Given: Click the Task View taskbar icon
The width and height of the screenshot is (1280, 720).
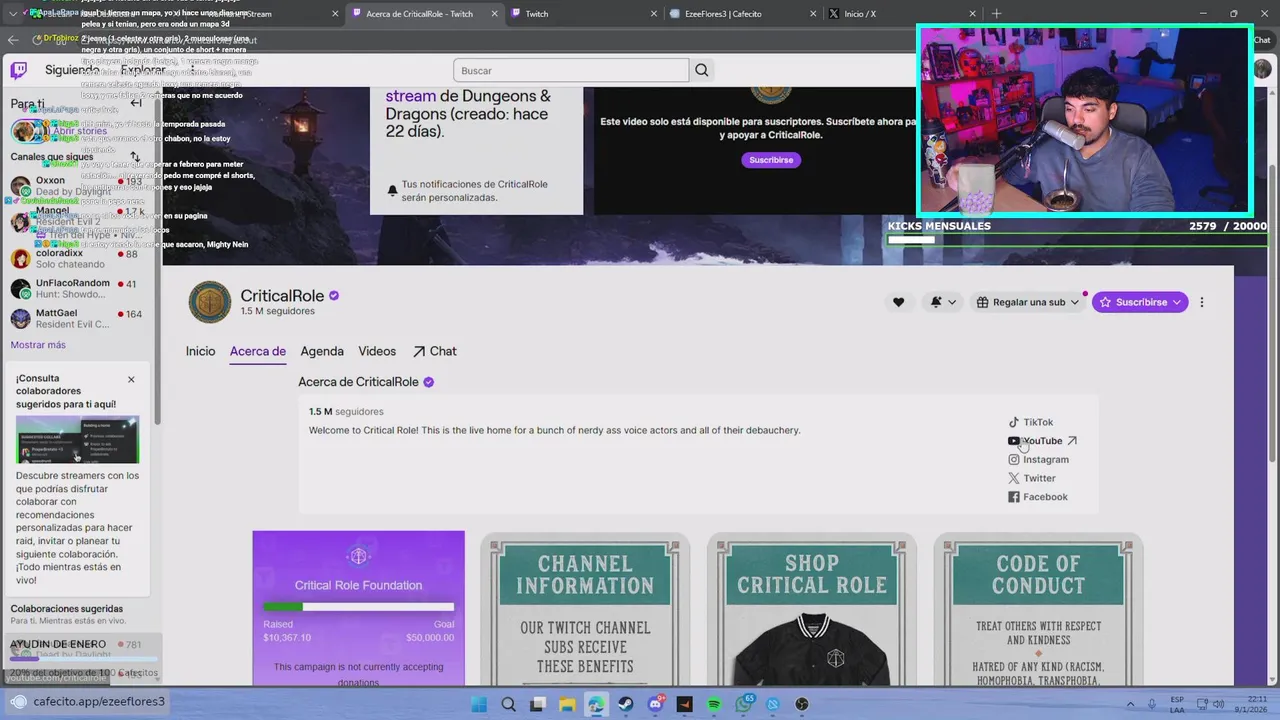Looking at the screenshot, I should tap(538, 704).
